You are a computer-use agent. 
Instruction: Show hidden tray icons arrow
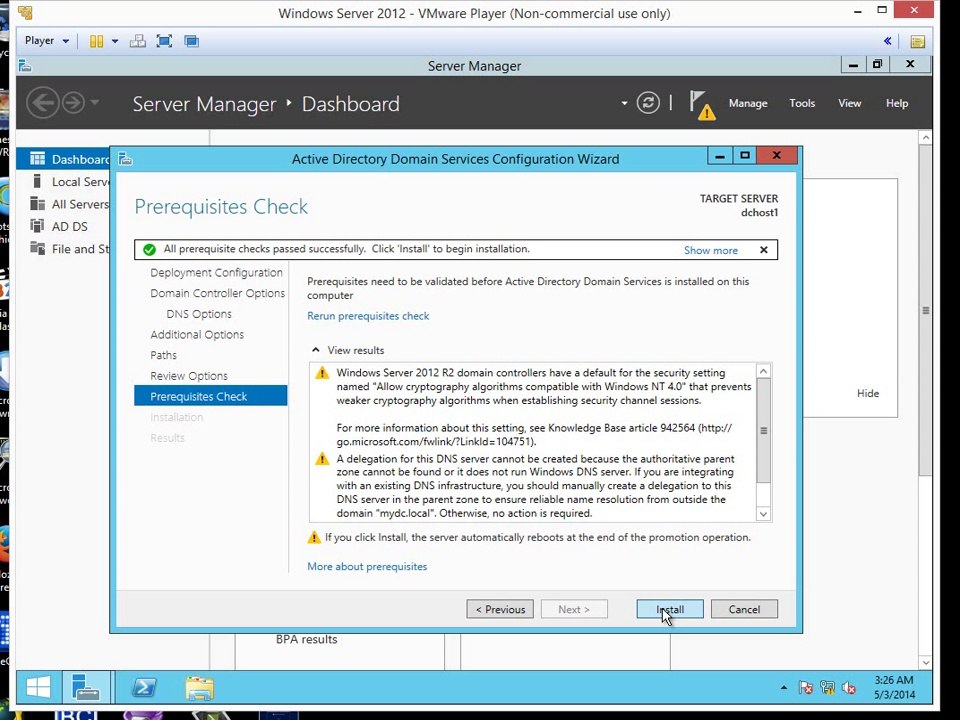point(784,688)
